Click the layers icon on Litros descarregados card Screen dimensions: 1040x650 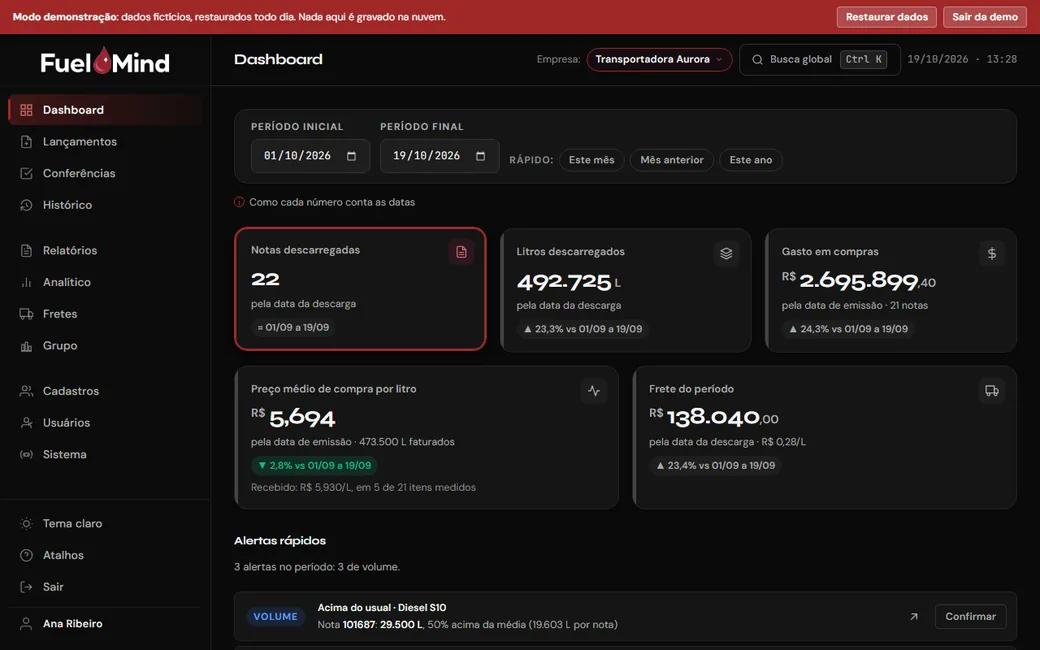point(726,253)
